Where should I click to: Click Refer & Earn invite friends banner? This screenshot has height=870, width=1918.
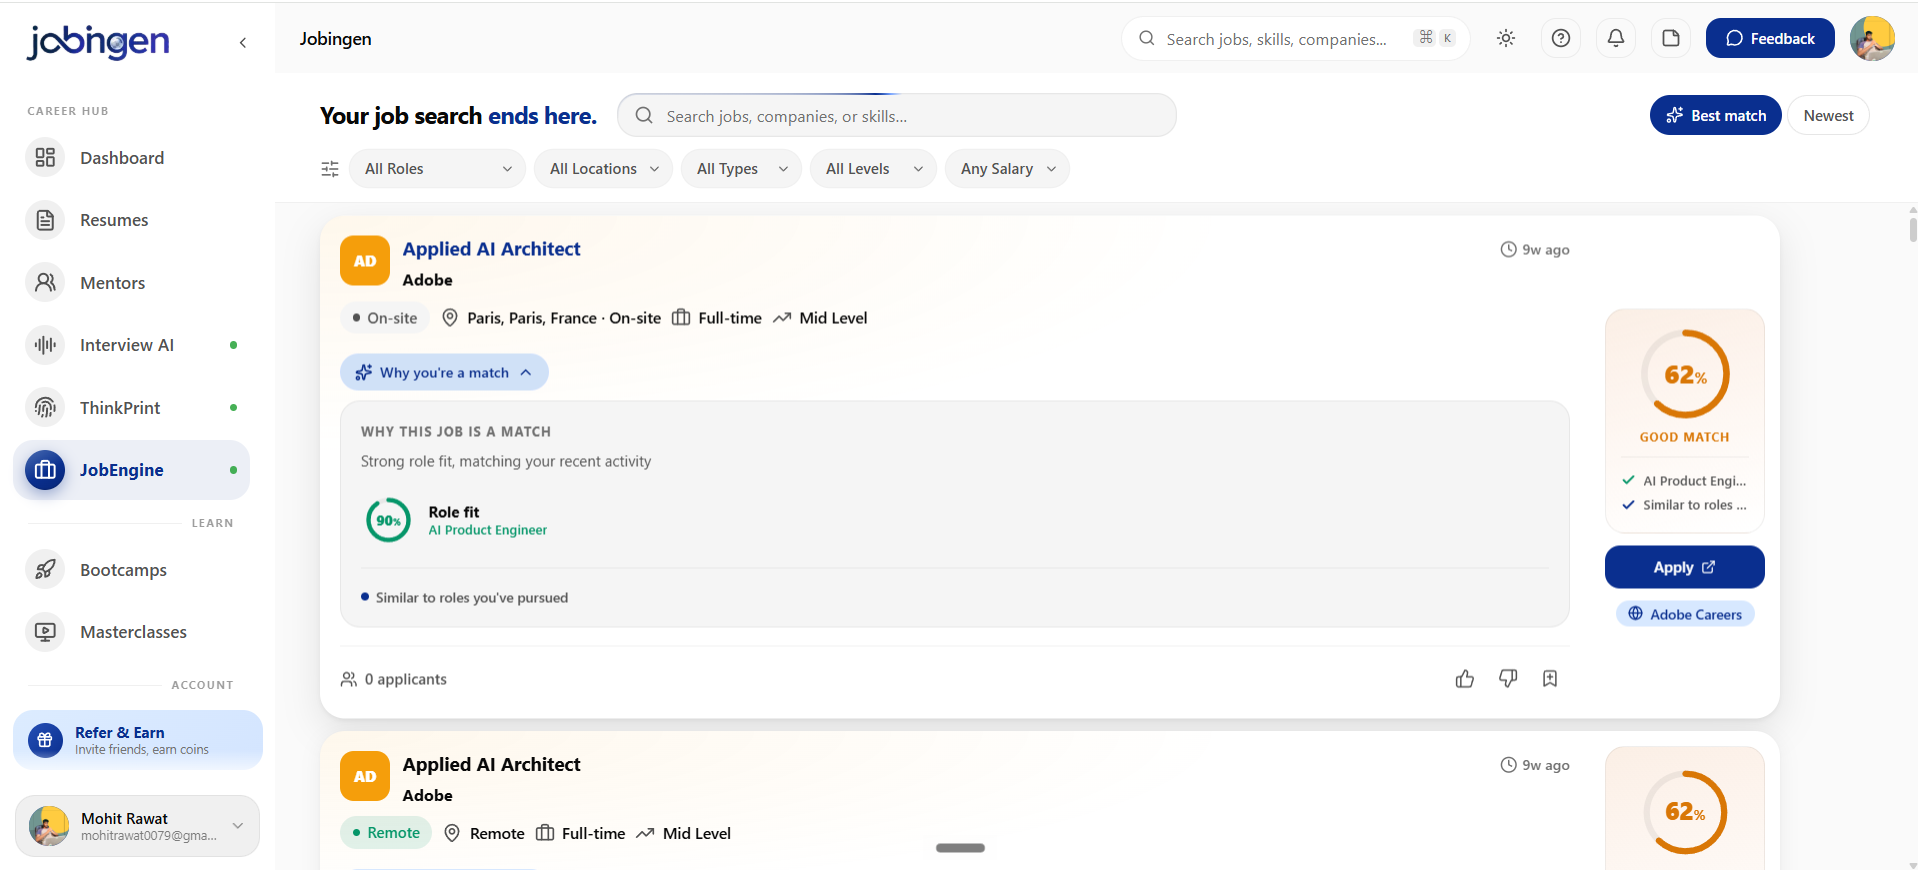click(x=138, y=740)
